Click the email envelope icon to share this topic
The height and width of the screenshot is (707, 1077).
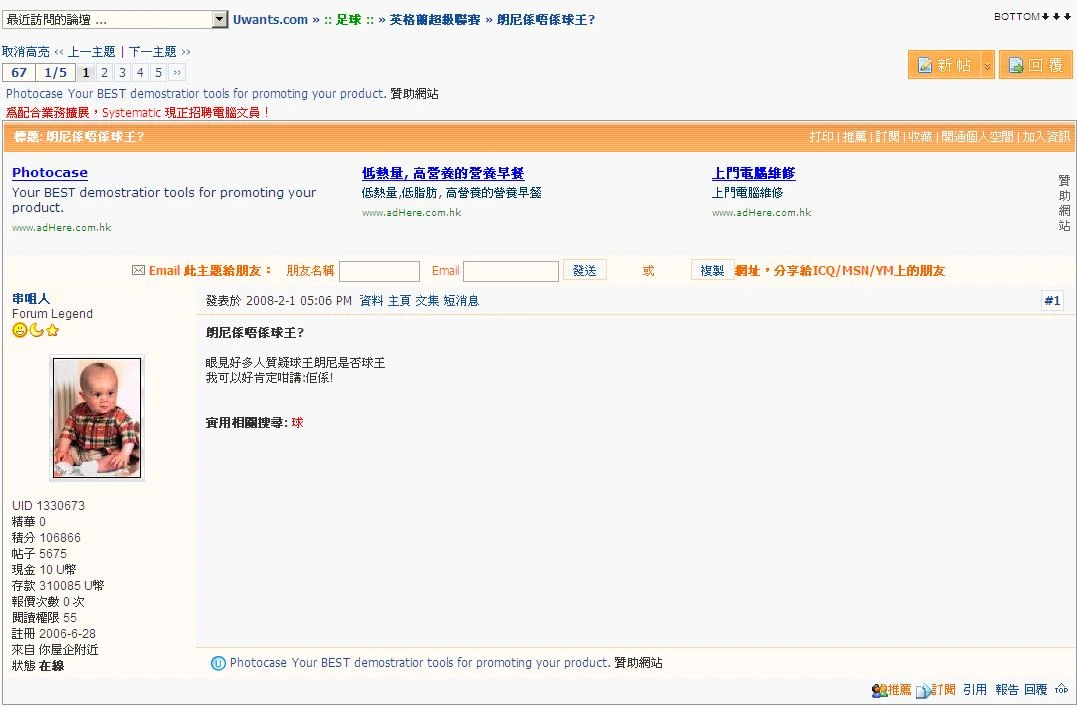point(136,270)
